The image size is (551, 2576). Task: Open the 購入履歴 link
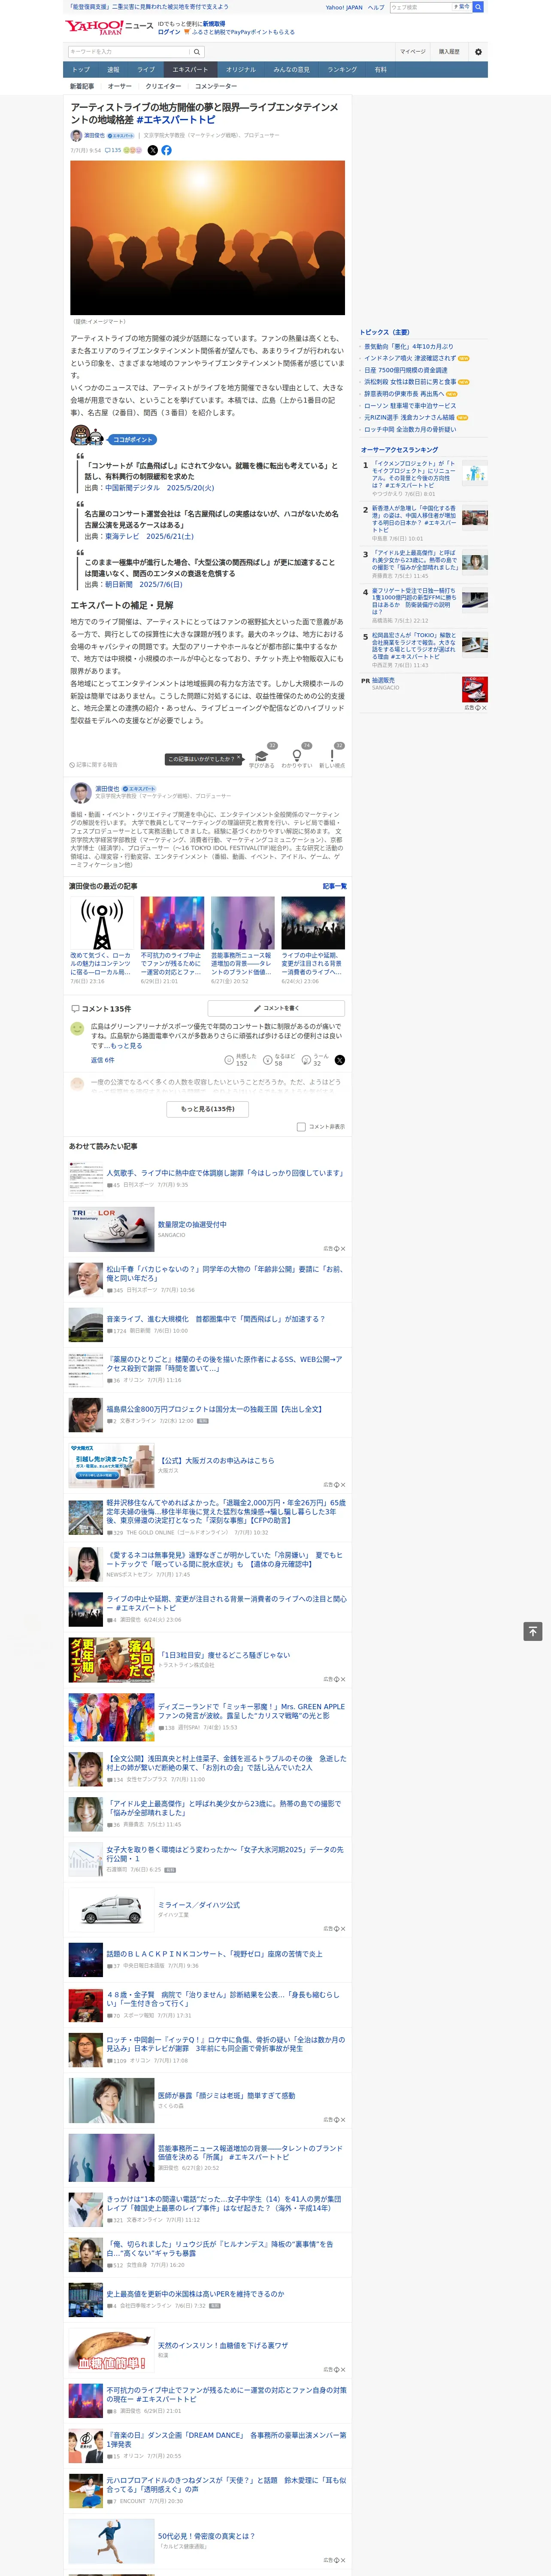pyautogui.click(x=449, y=52)
